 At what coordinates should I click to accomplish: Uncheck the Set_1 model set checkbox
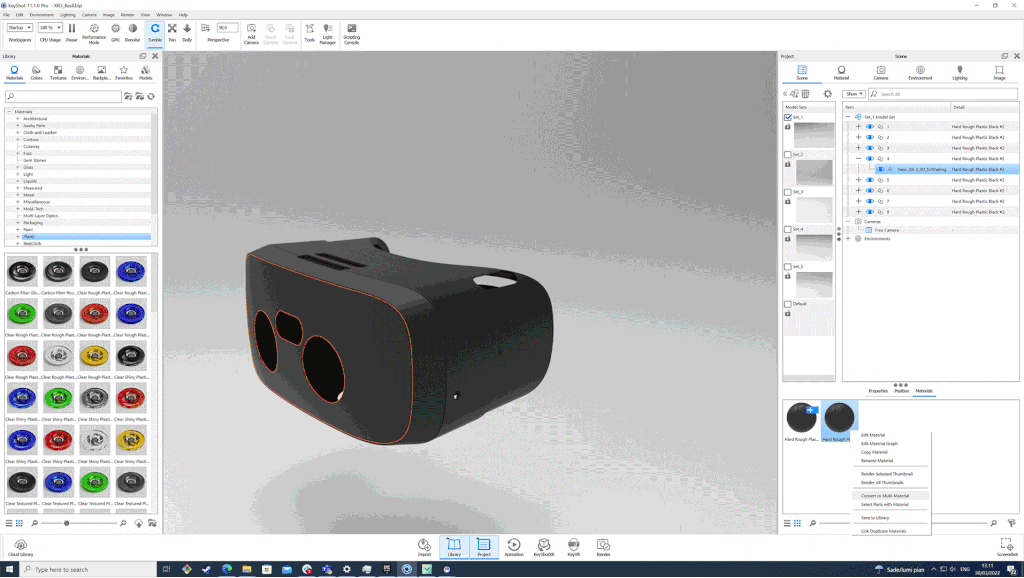coord(788,117)
